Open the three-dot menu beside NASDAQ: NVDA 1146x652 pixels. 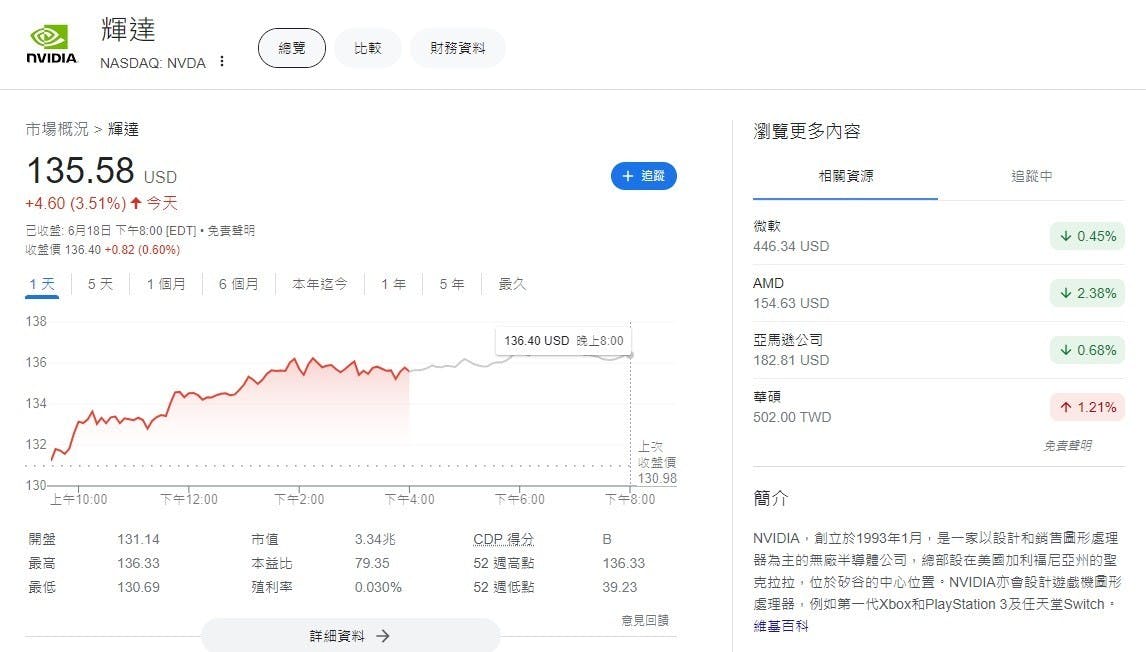pos(221,62)
